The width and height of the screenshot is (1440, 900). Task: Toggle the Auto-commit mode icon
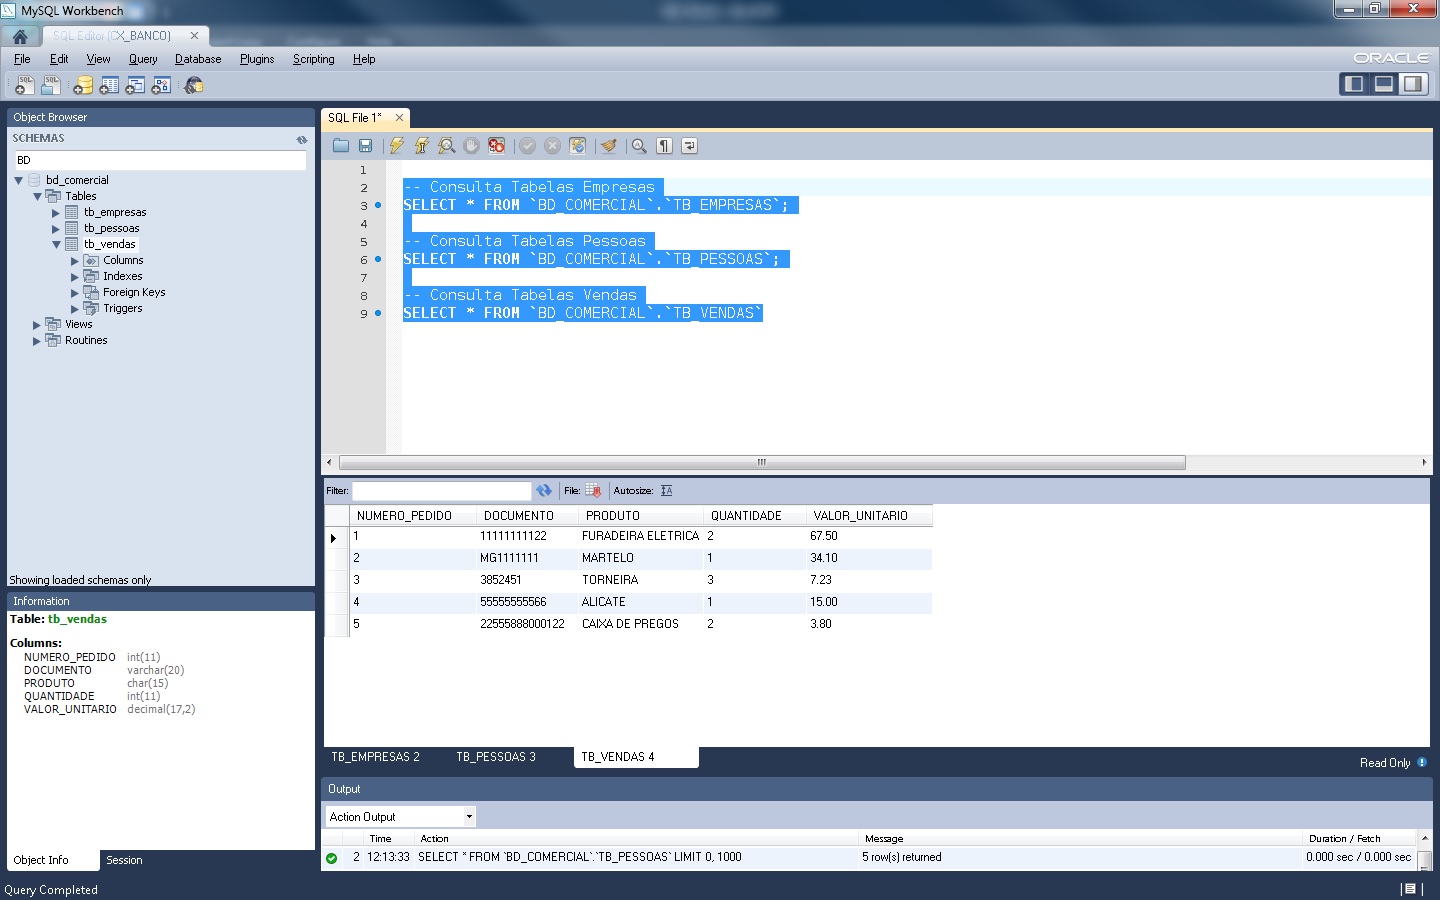[x=578, y=146]
